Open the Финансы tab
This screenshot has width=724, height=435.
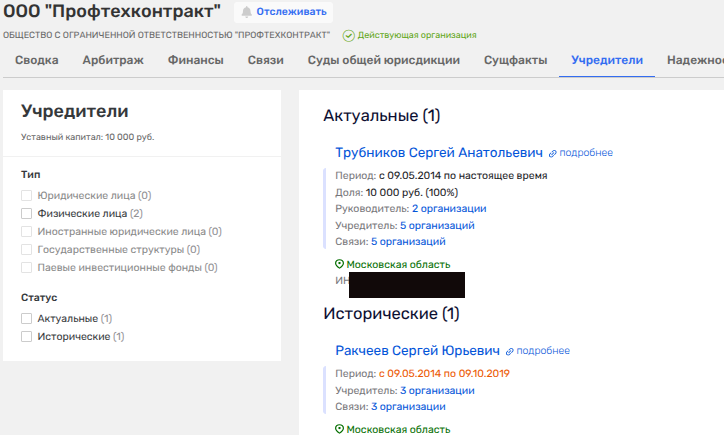pos(195,60)
